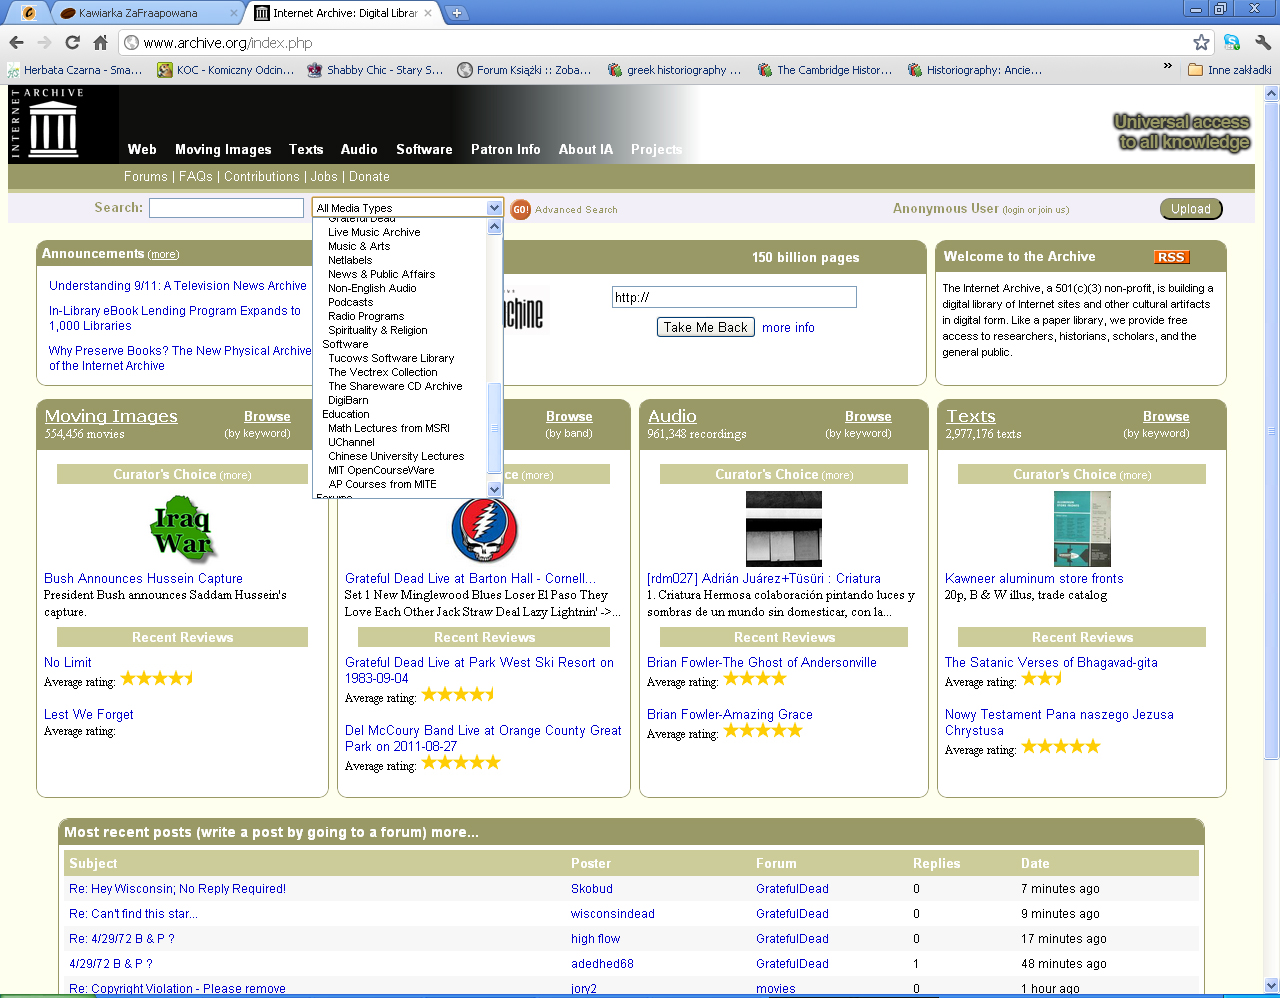
Task: Open the Forum Książki bookmark
Action: tap(524, 70)
